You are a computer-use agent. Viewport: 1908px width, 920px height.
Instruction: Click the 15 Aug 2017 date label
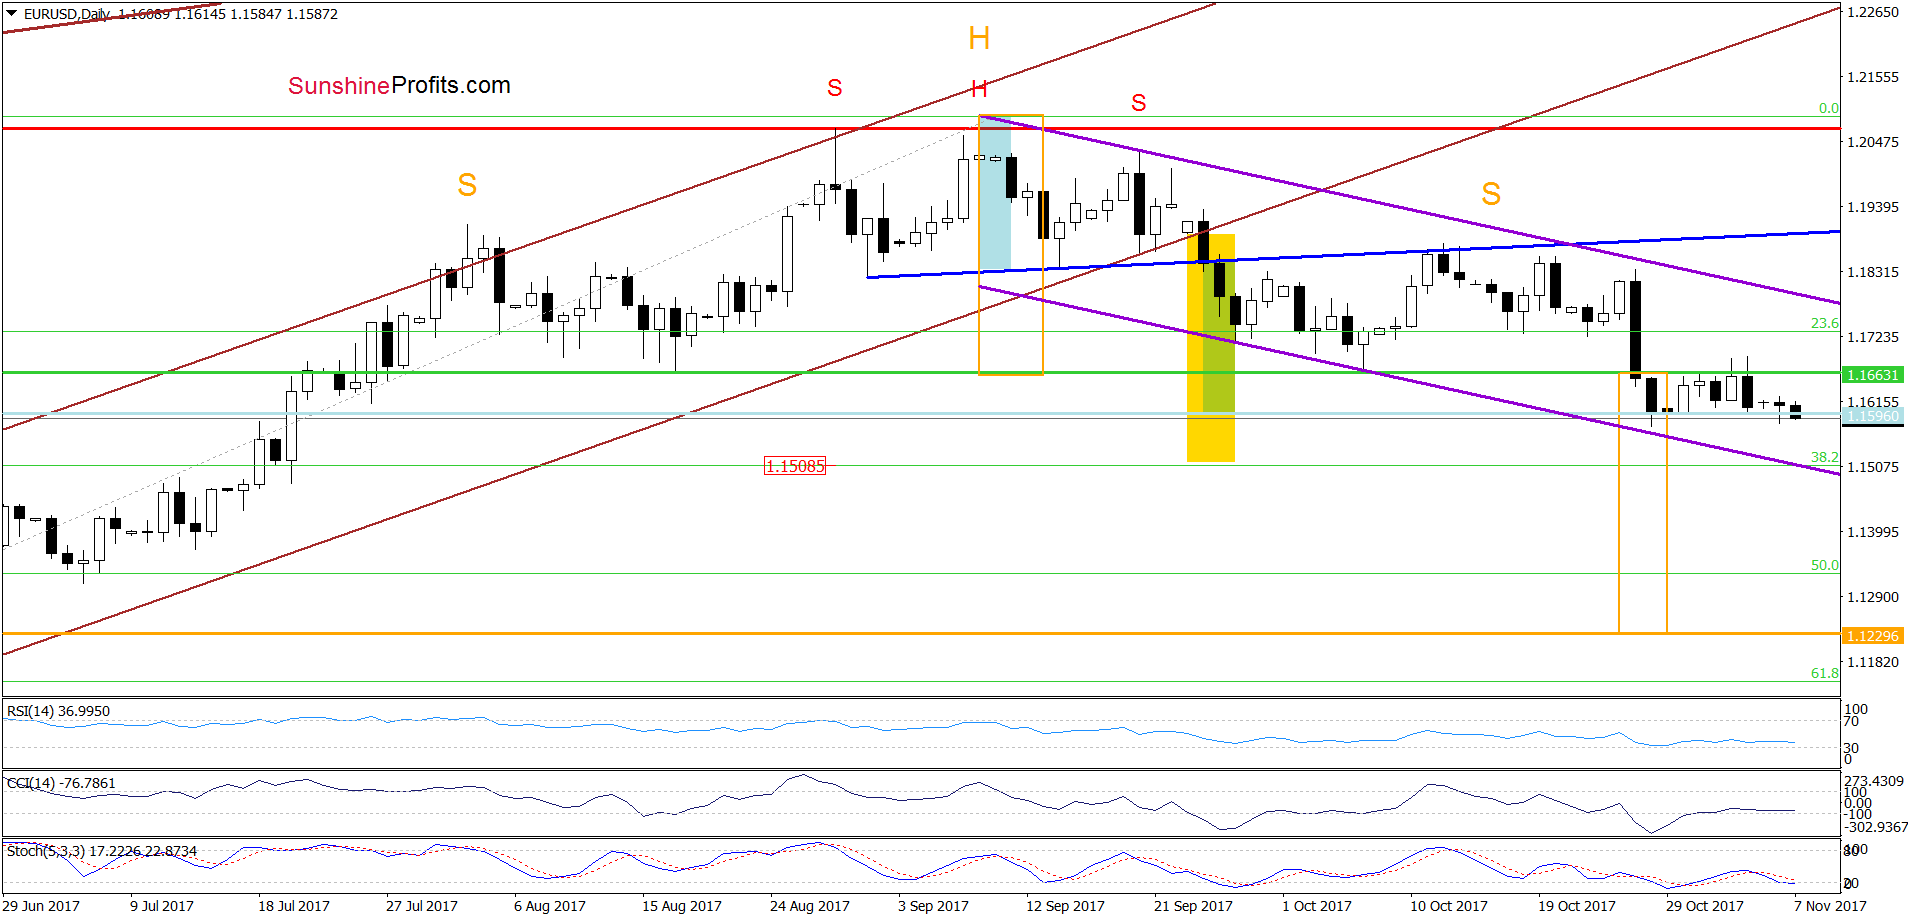pos(682,906)
